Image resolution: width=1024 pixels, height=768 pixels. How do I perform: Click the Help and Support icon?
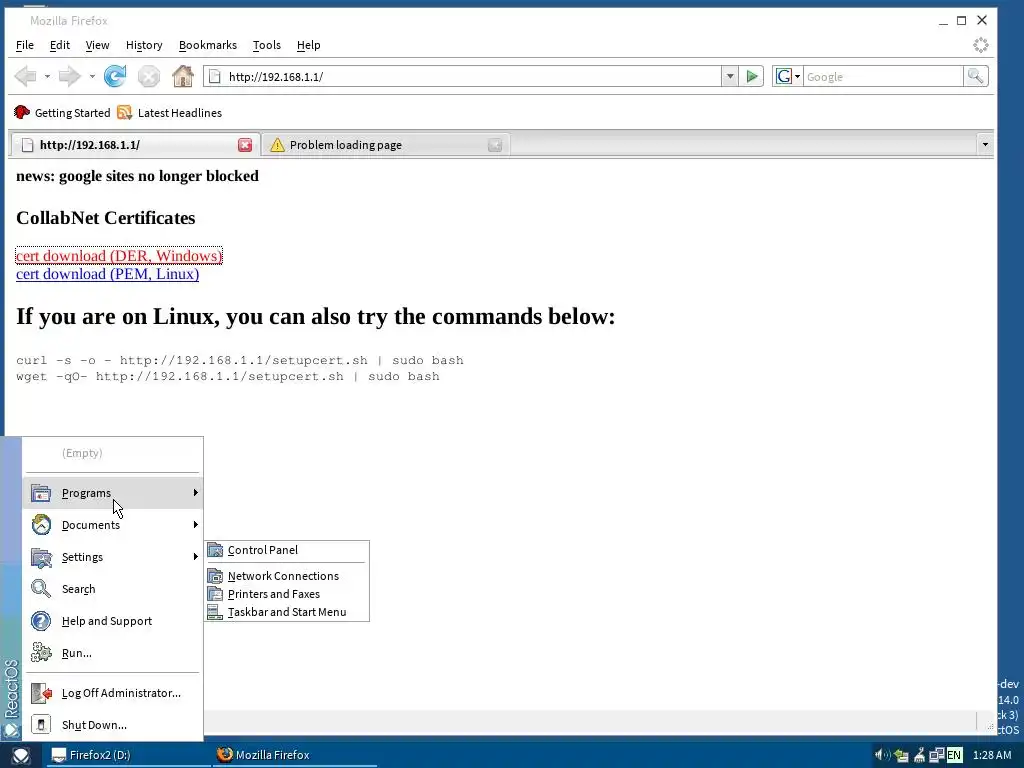41,621
